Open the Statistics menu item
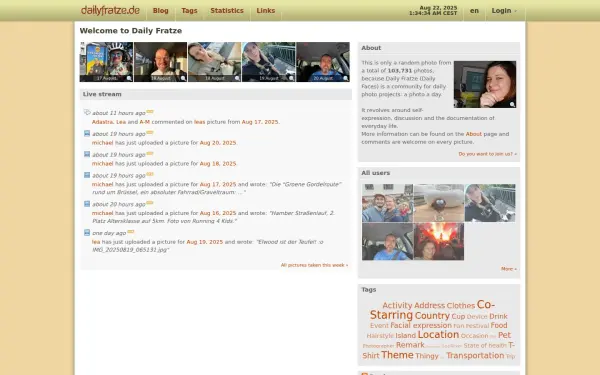 coord(227,11)
